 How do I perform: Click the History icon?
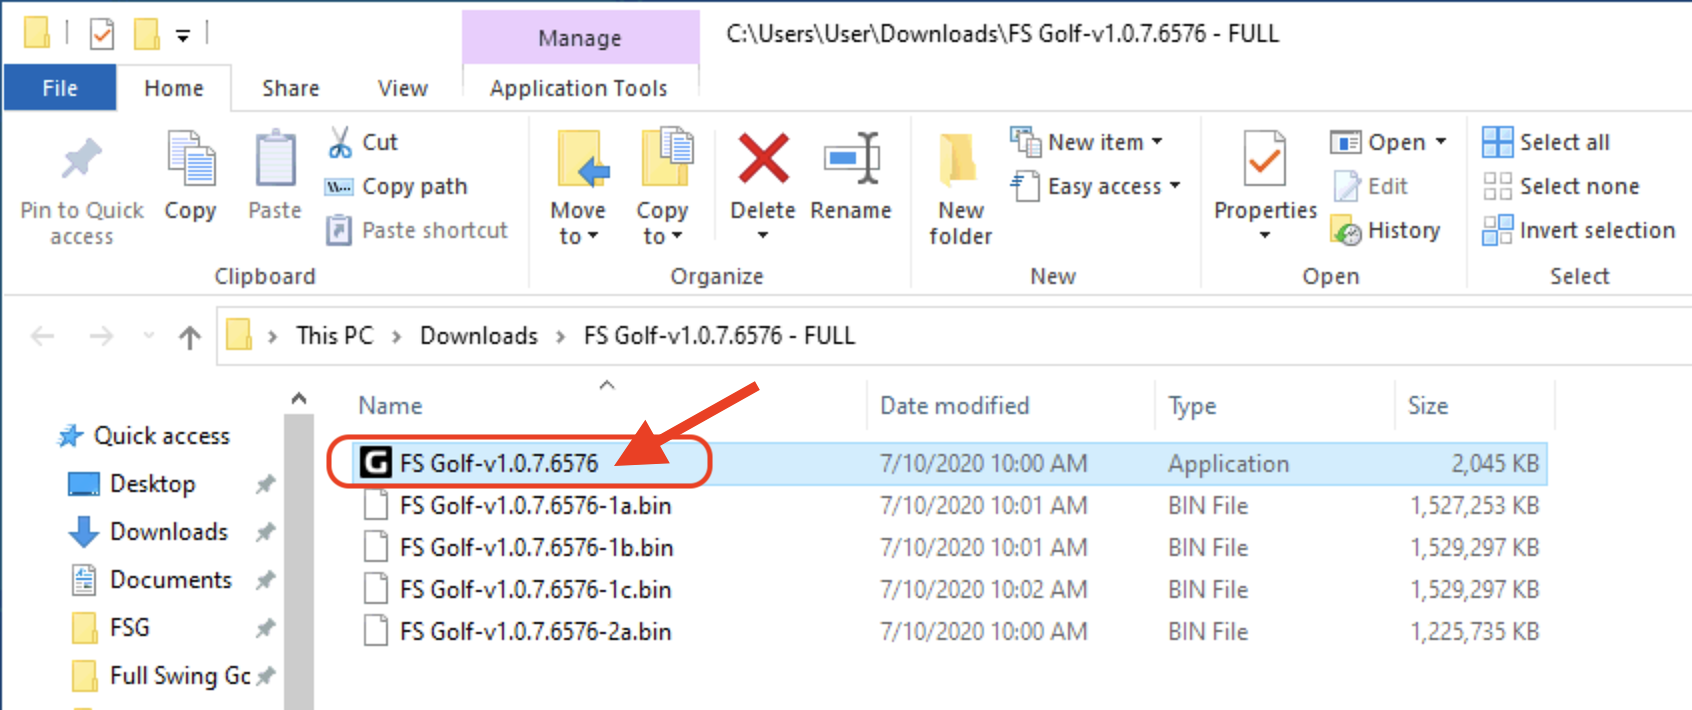[1346, 231]
